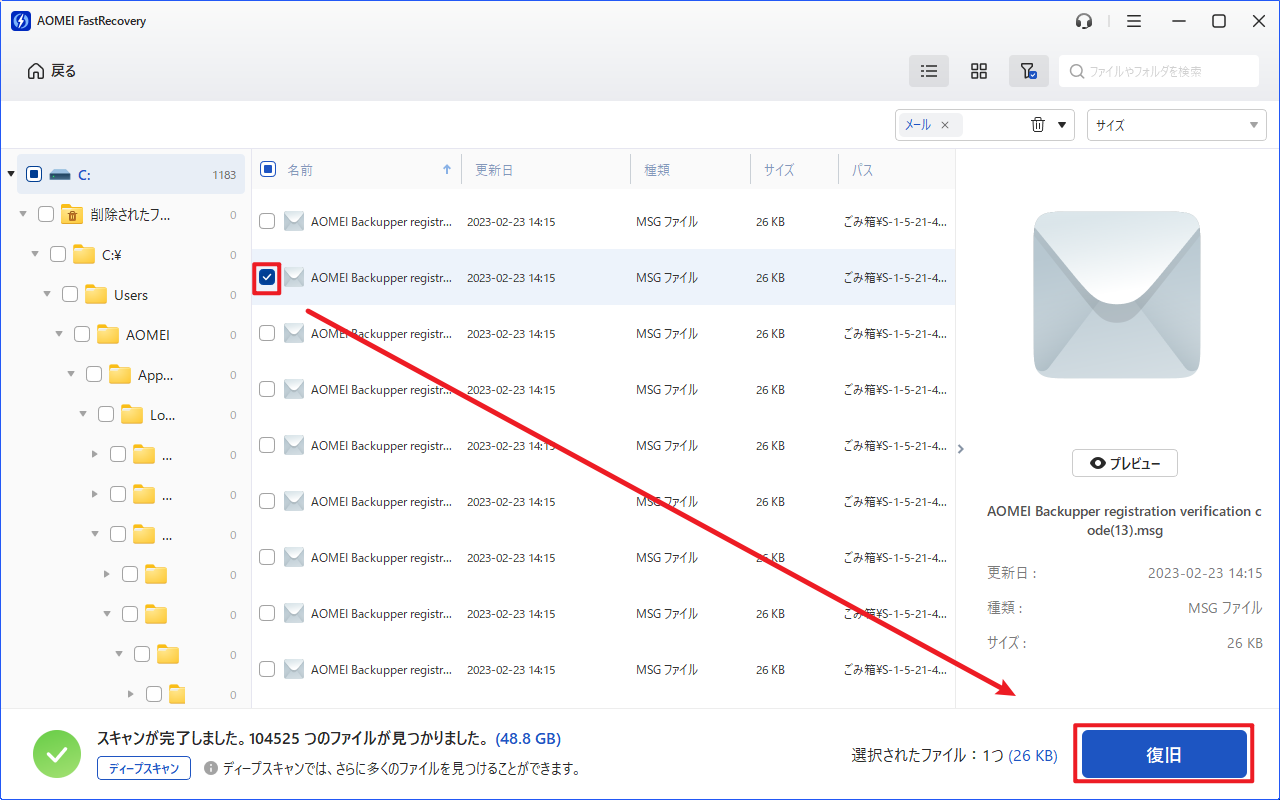Image resolution: width=1280 pixels, height=800 pixels.
Task: Click the green scan-complete checkmark icon
Action: 57,754
